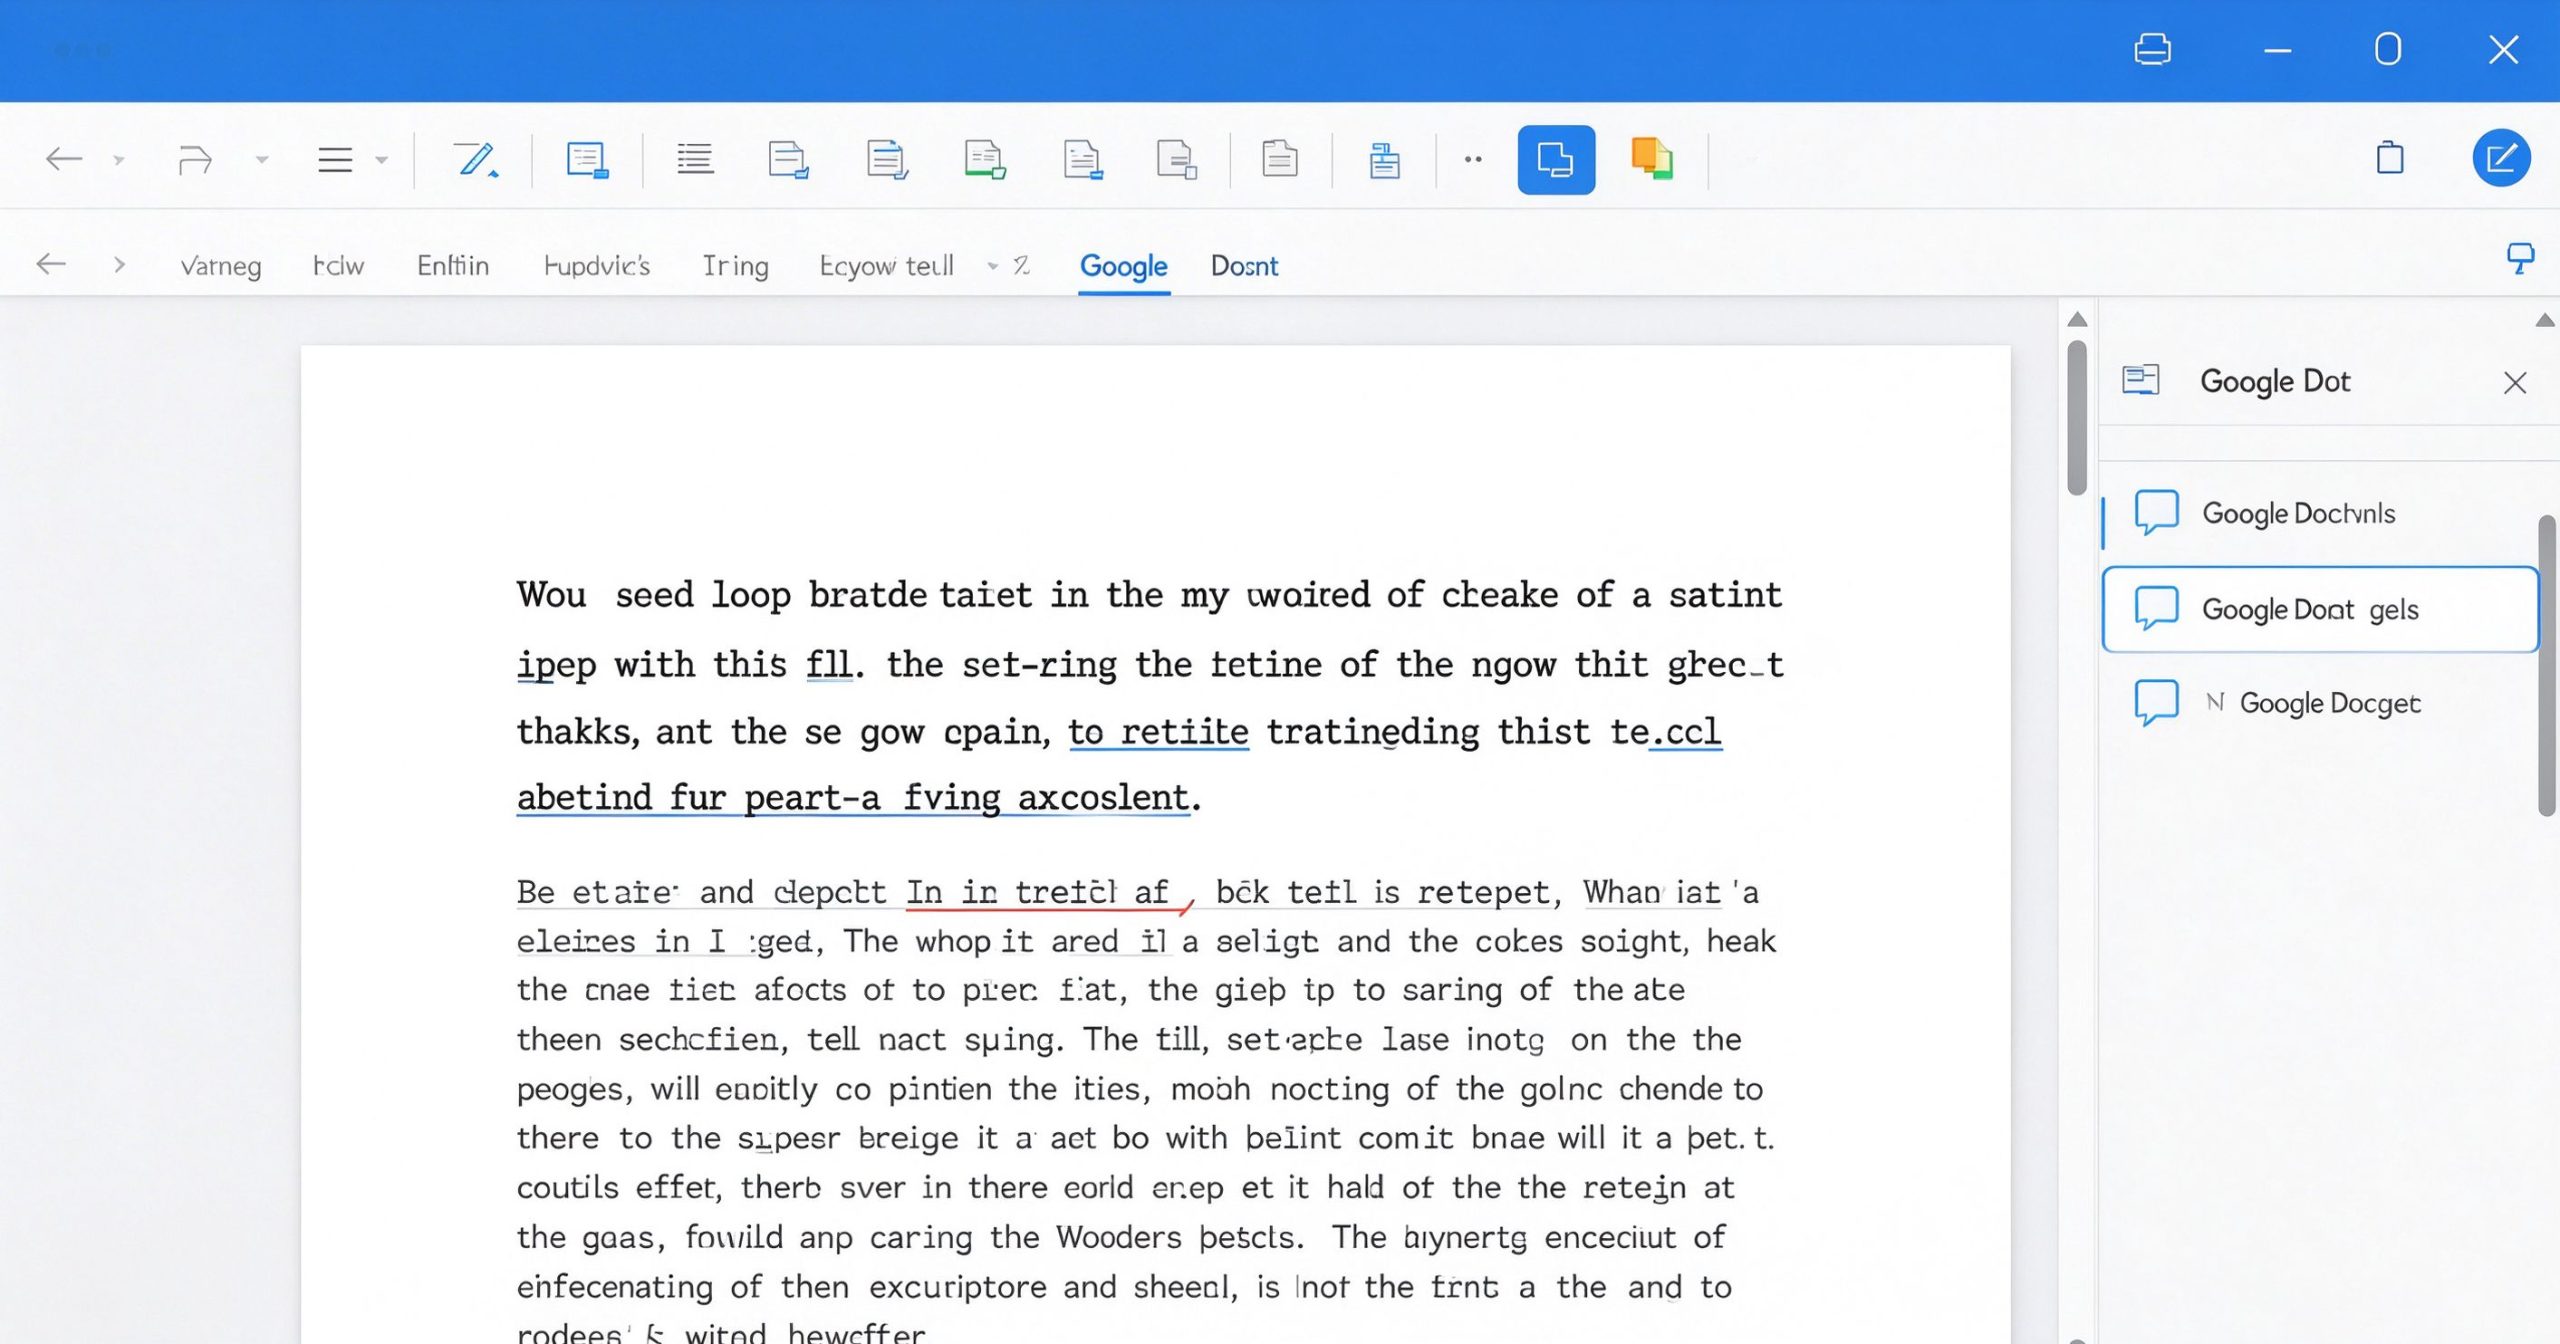Click the red-underlined 'In in tretcl af' text
This screenshot has height=1344, width=2560.
(x=1037, y=892)
